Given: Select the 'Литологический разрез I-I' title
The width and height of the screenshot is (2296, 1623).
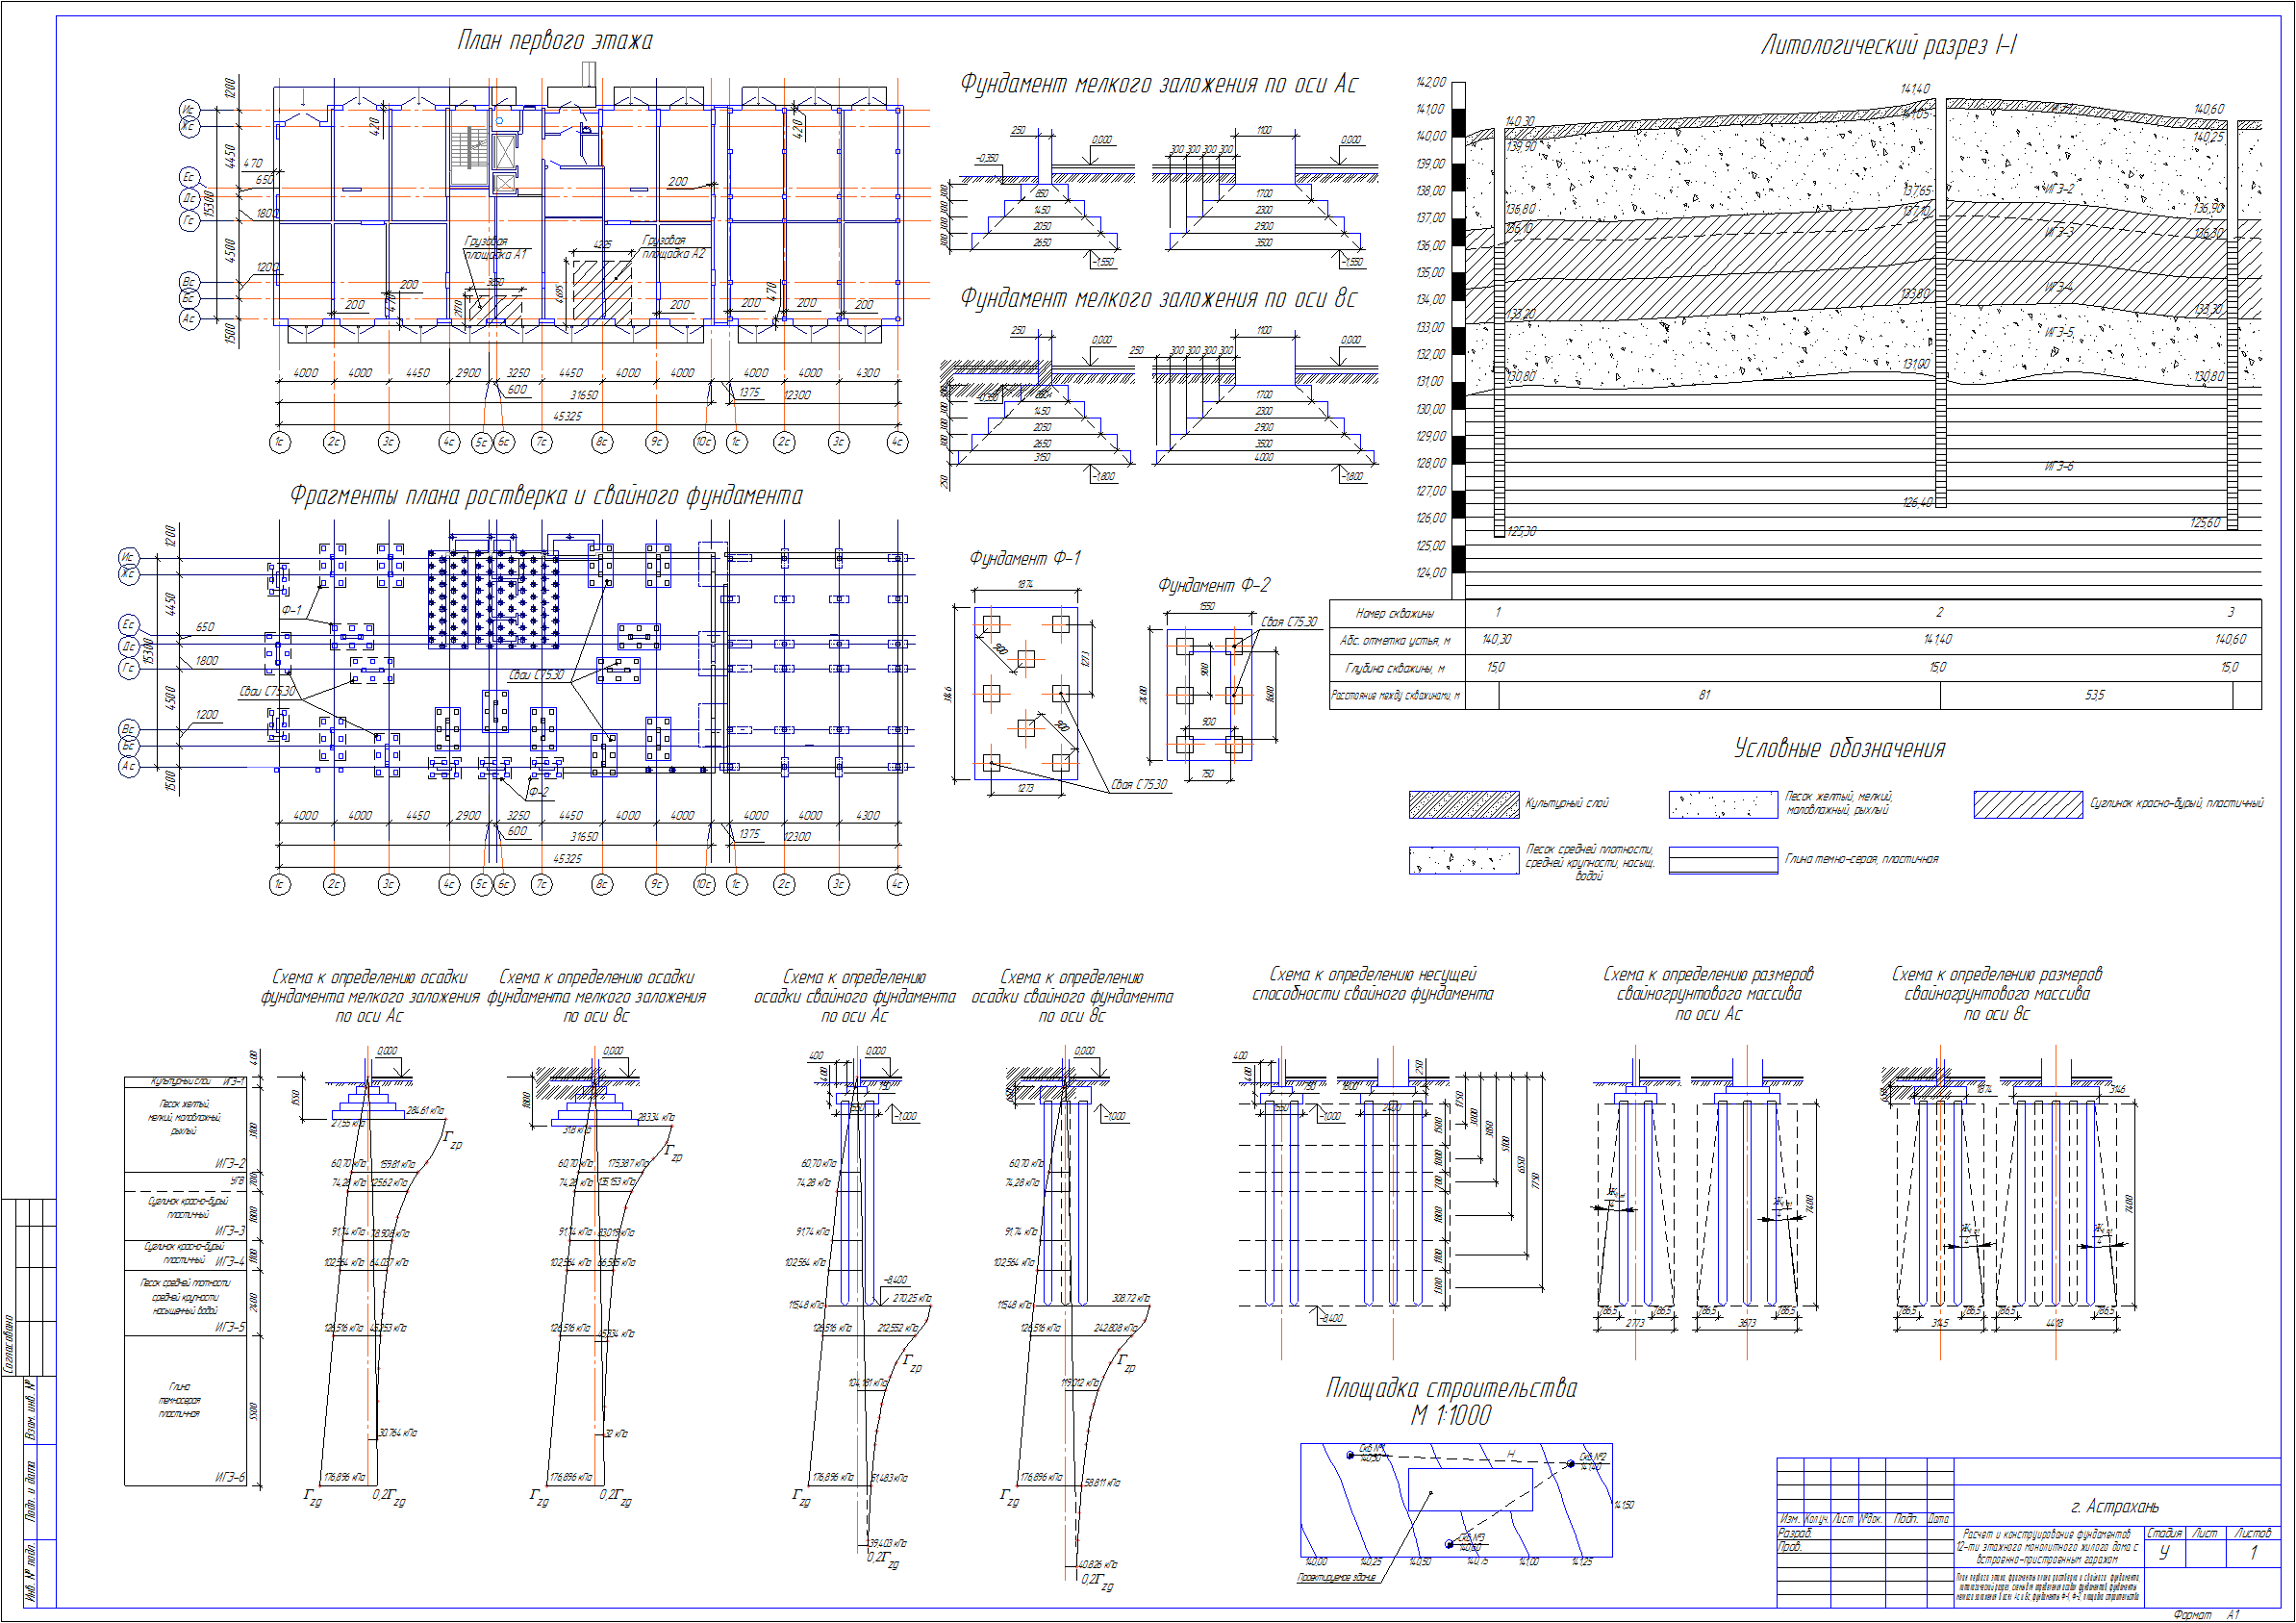Looking at the screenshot, I should tap(1888, 45).
